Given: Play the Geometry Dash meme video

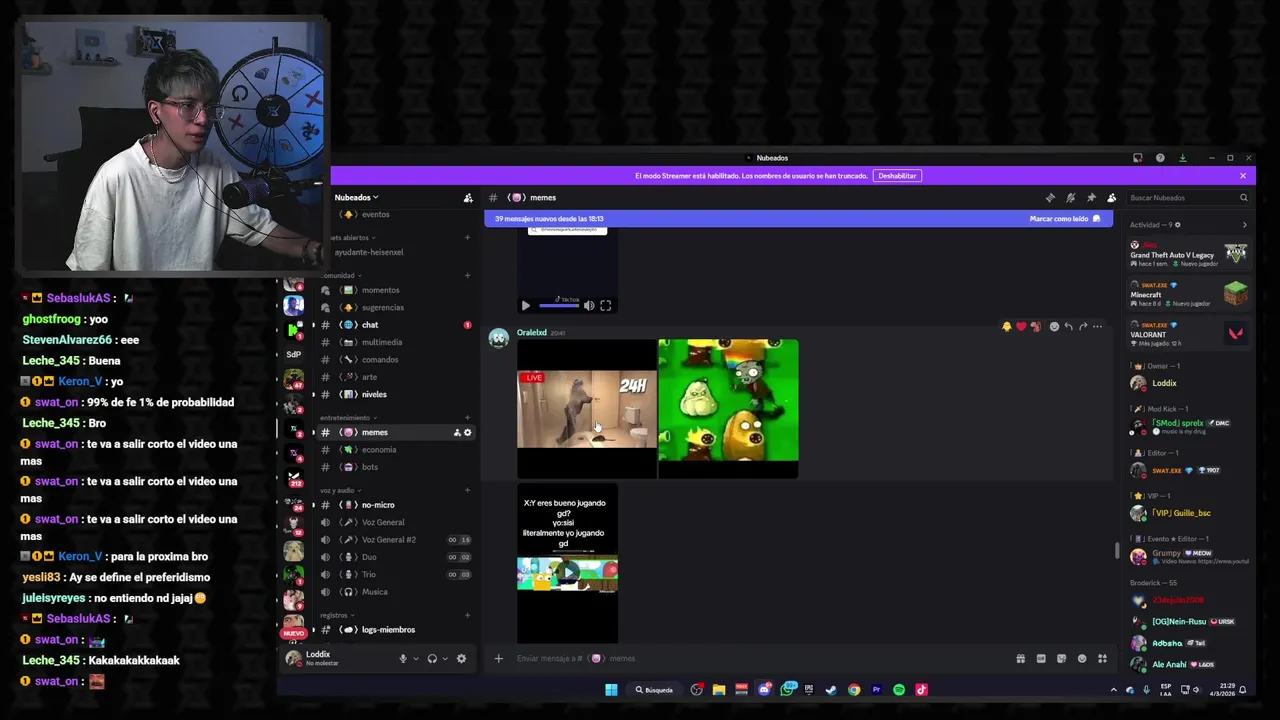Looking at the screenshot, I should (567, 573).
